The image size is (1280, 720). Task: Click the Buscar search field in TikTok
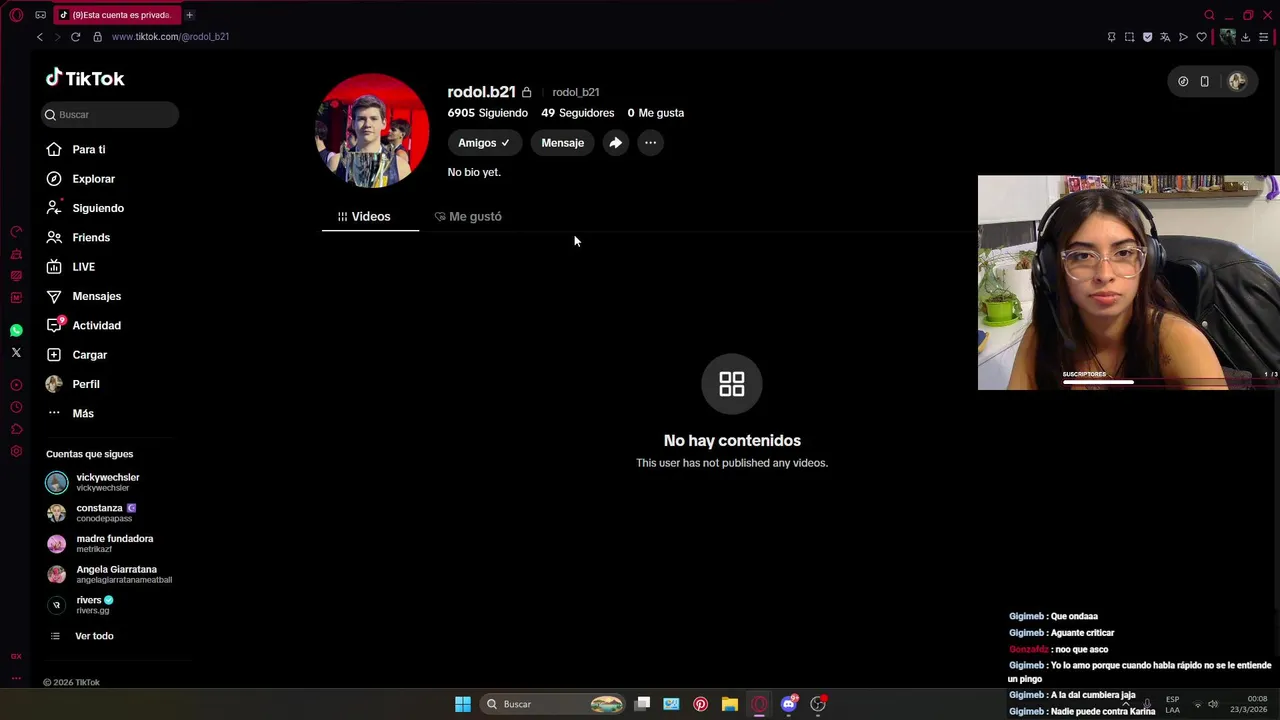click(110, 114)
